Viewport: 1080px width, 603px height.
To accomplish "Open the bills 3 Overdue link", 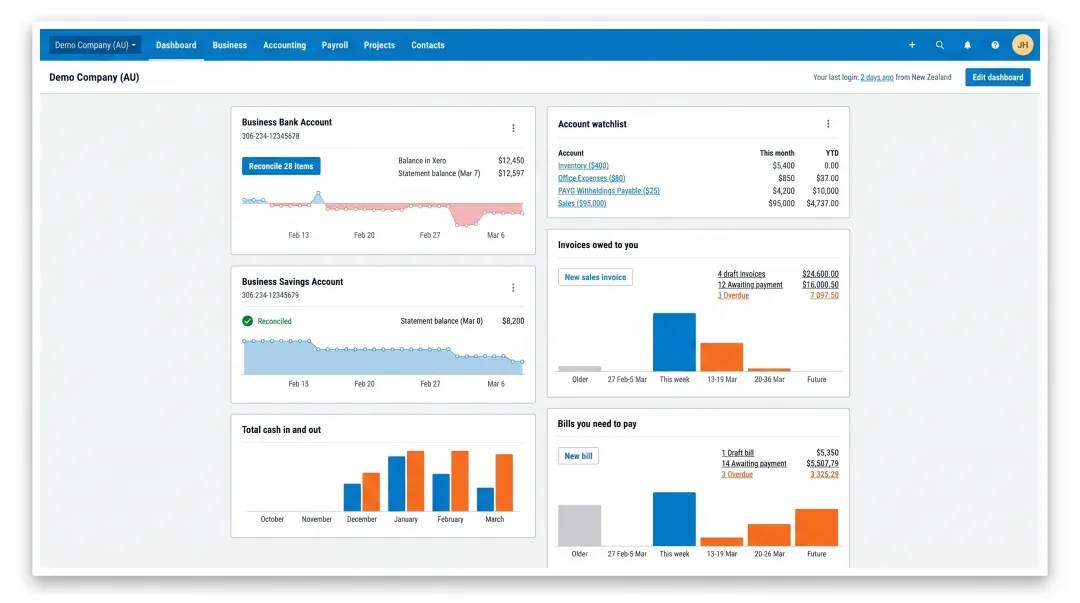I will point(737,474).
